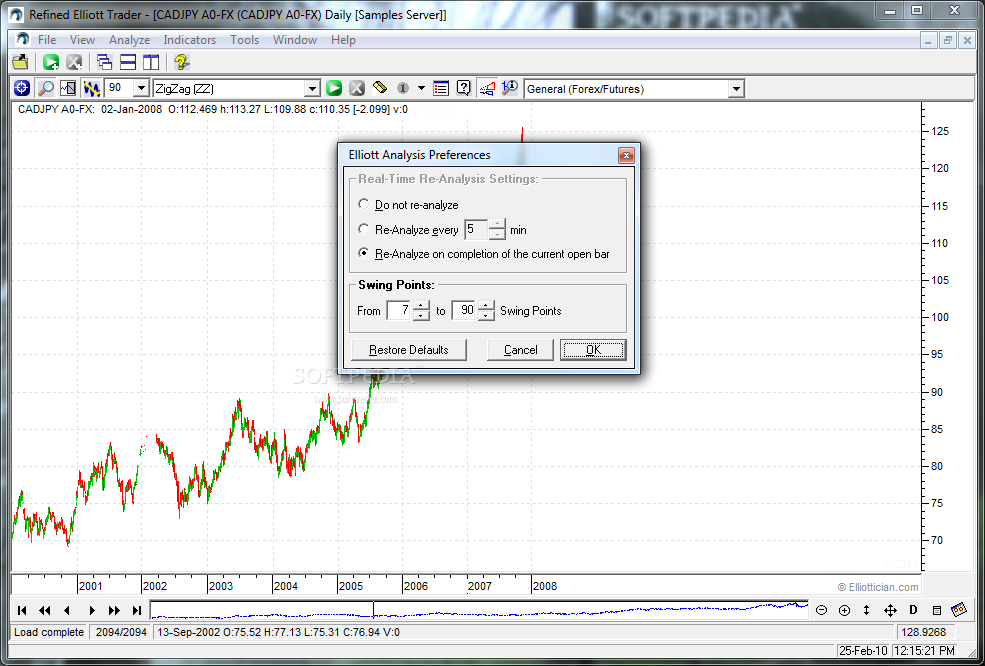Click the chart style icon beside the magnifier
The height and width of the screenshot is (666, 985).
68,89
